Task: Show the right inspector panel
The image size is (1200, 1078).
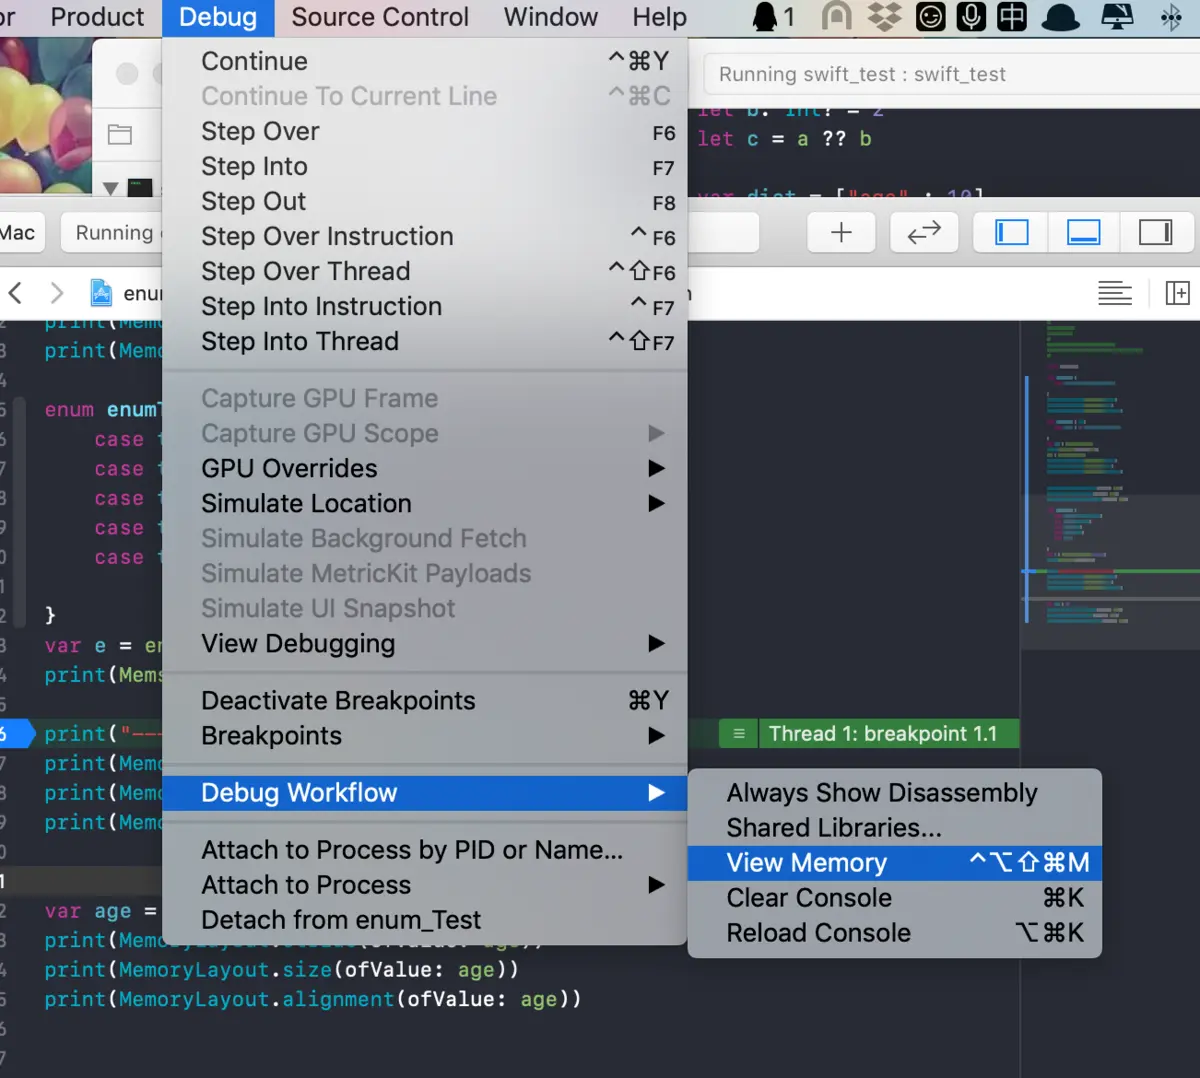Action: tap(1157, 231)
